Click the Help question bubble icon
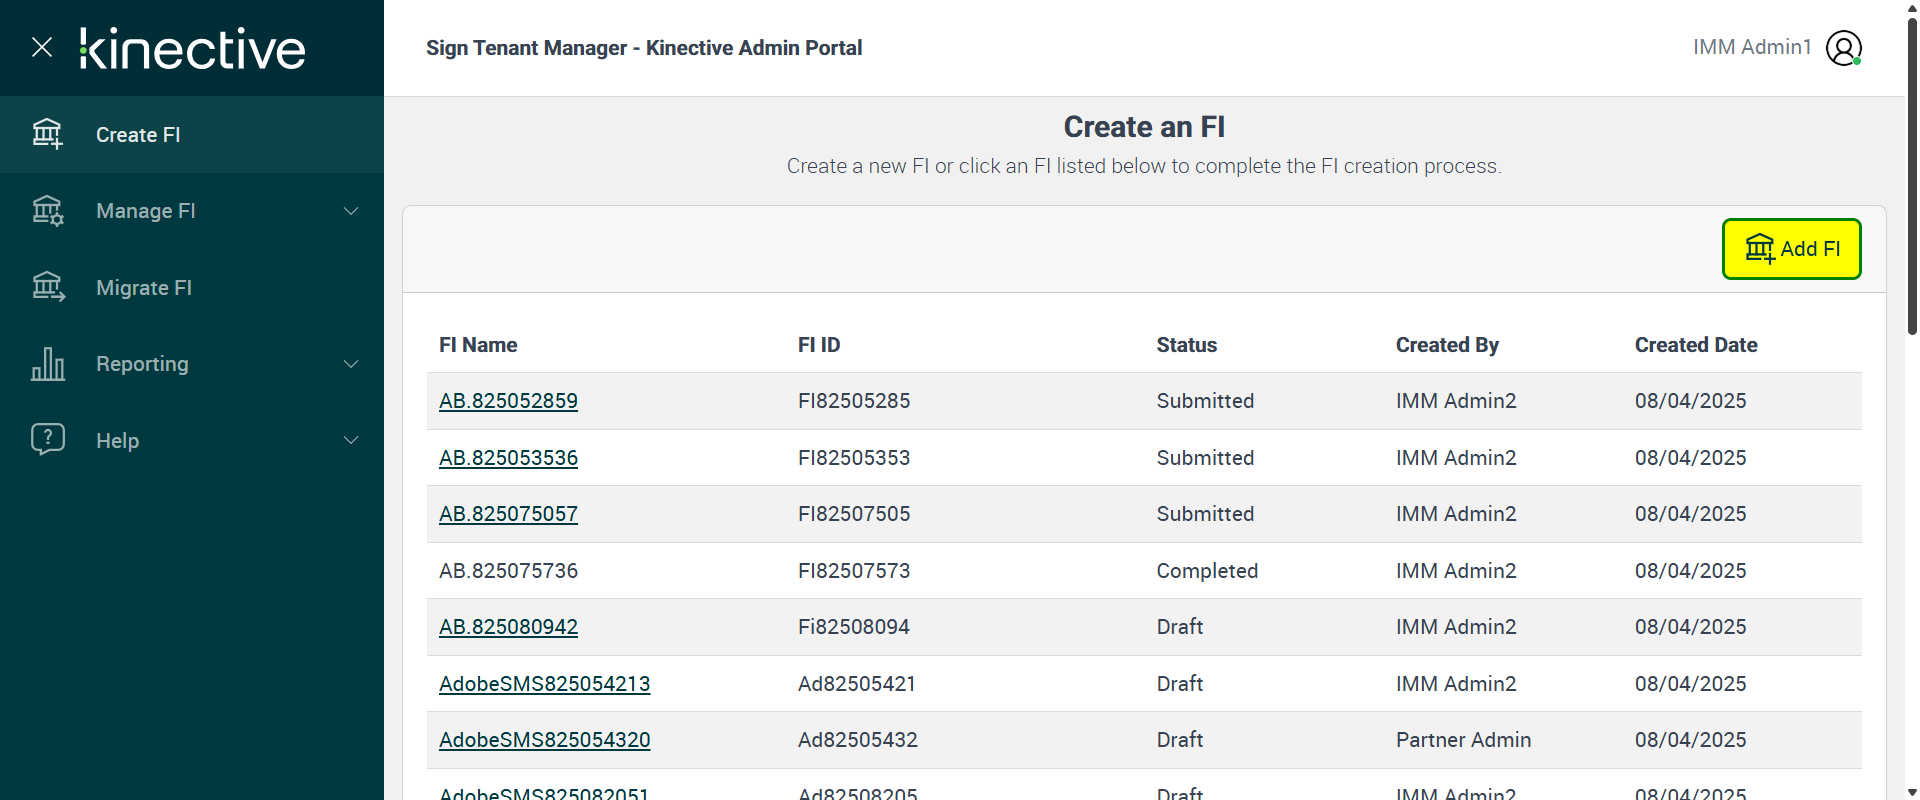Viewport: 1920px width, 800px height. click(47, 439)
